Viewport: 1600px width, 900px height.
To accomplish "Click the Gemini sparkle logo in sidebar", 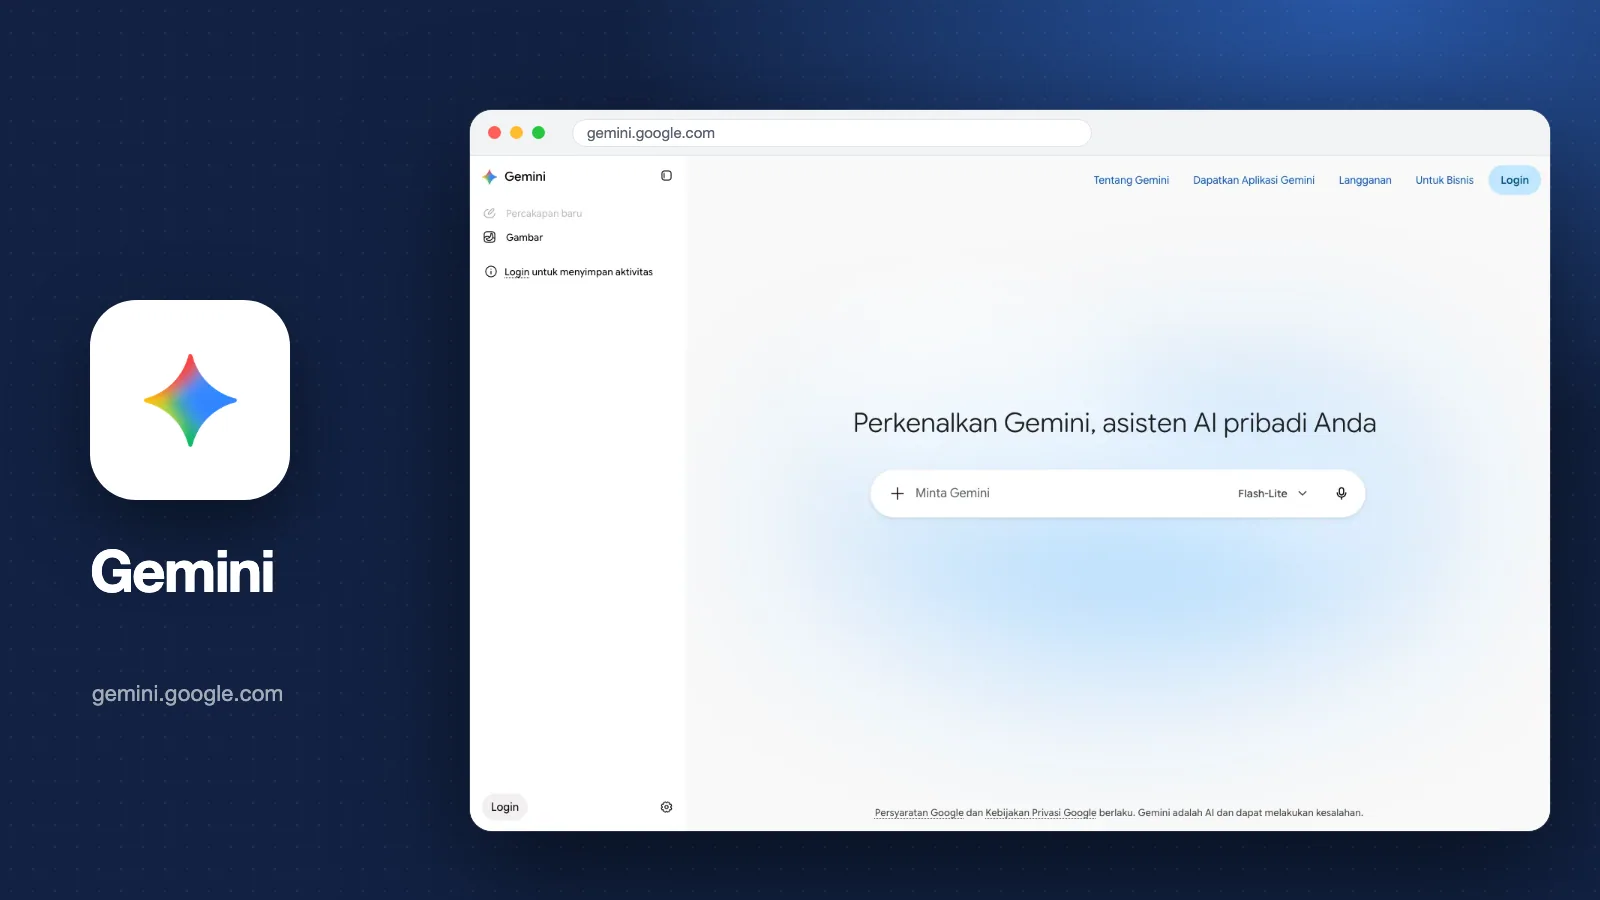I will click(489, 177).
